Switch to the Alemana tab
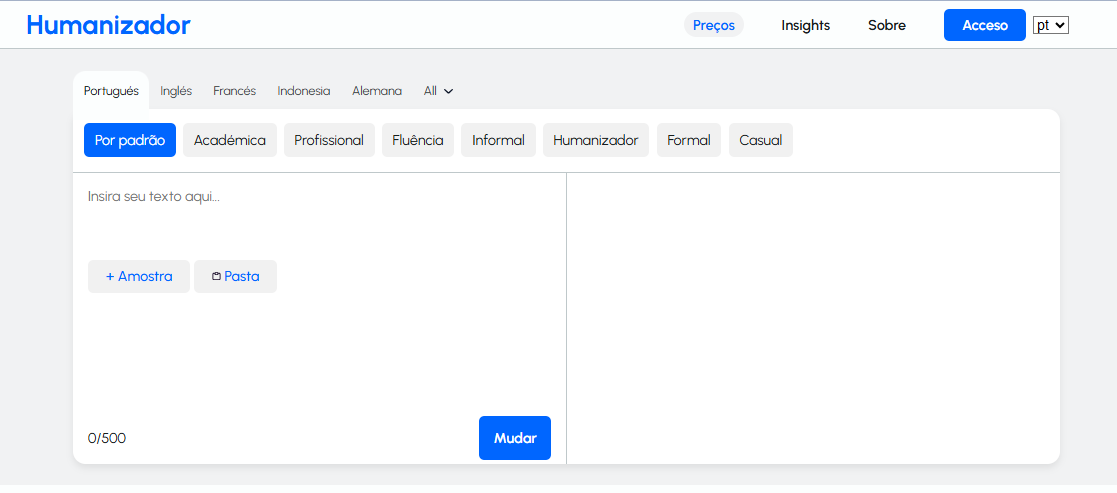Screen dimensions: 1117x493 [377, 91]
